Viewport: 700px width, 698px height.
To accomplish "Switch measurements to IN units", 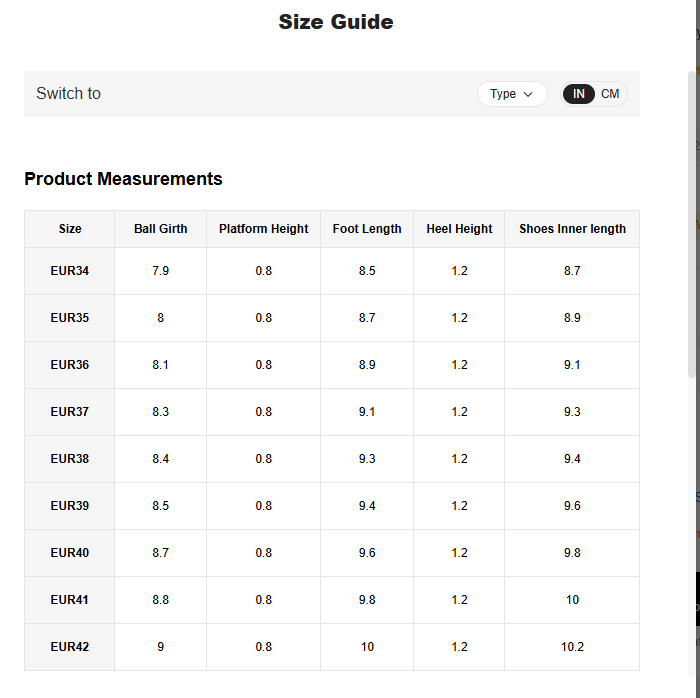I will point(579,94).
